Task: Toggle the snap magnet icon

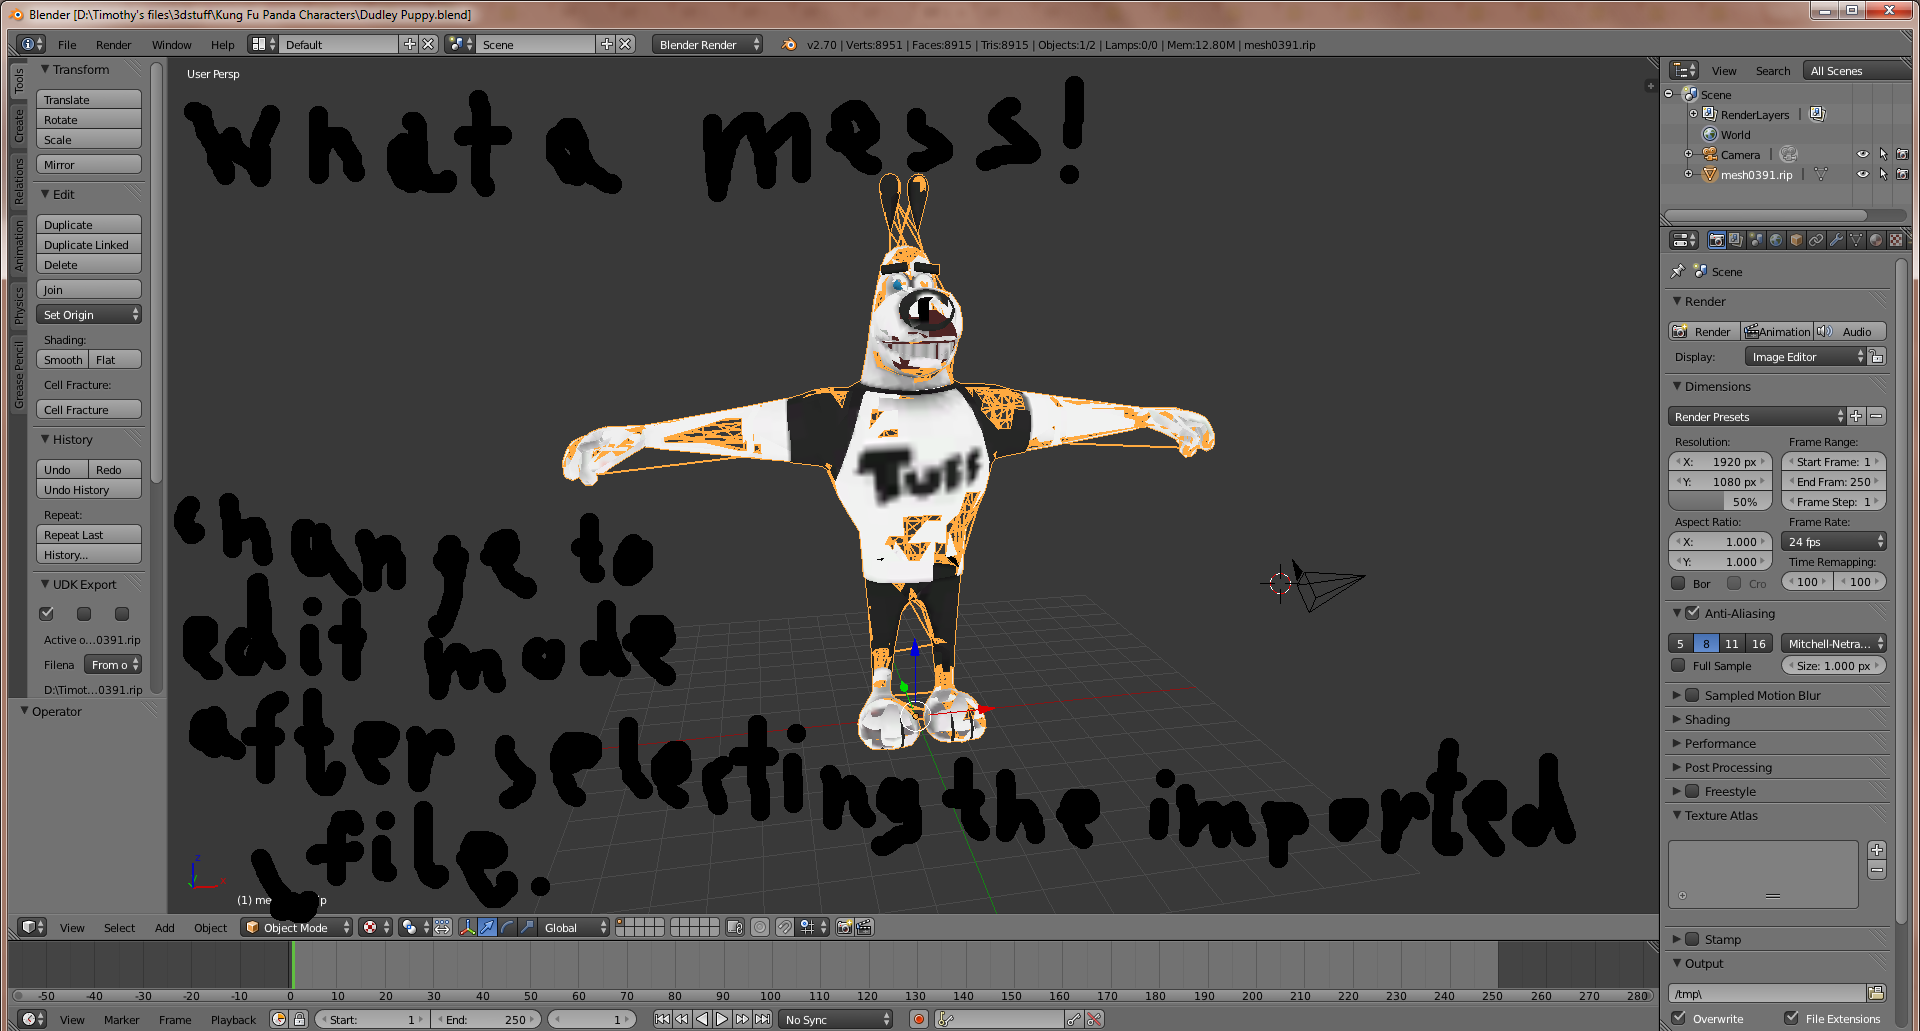Action: 785,927
